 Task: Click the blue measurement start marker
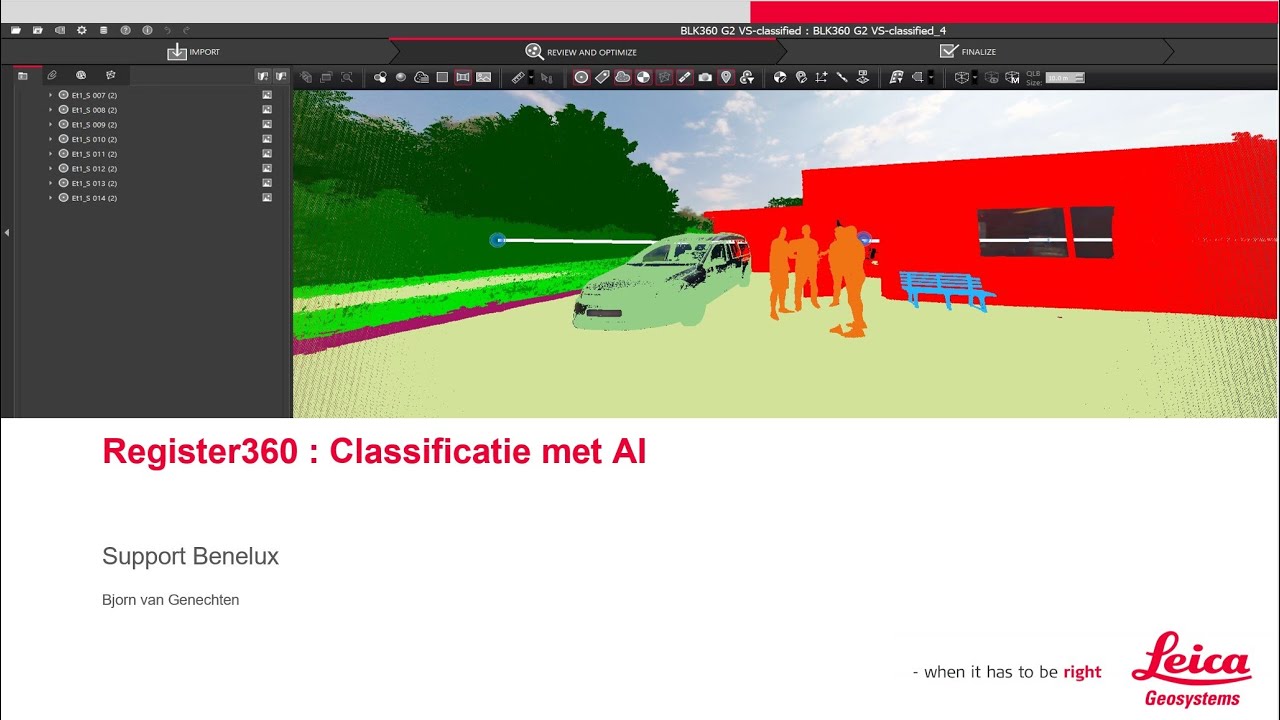coord(497,240)
